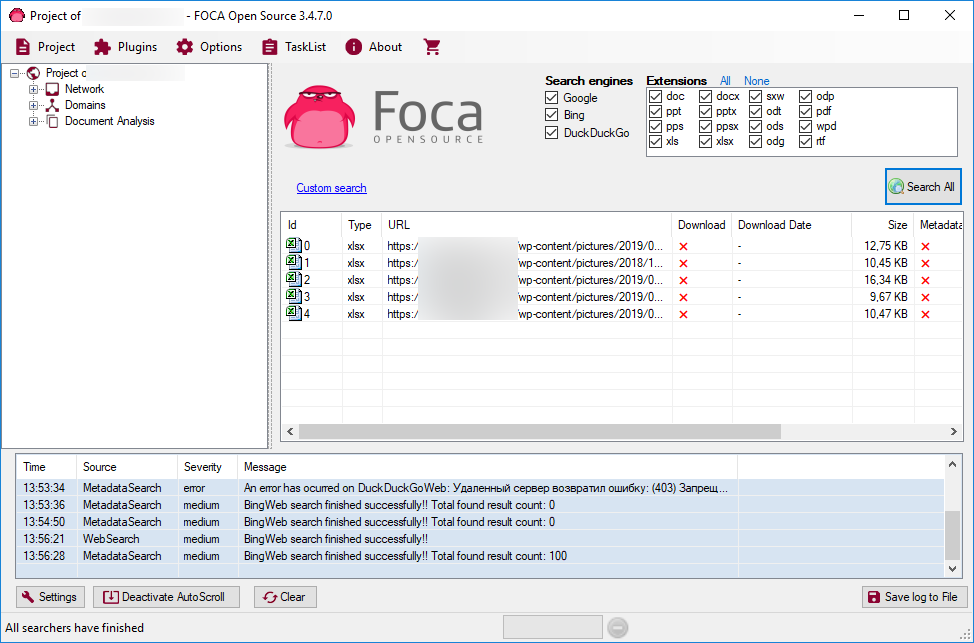Click the None extensions link
The height and width of the screenshot is (643, 974).
point(757,81)
